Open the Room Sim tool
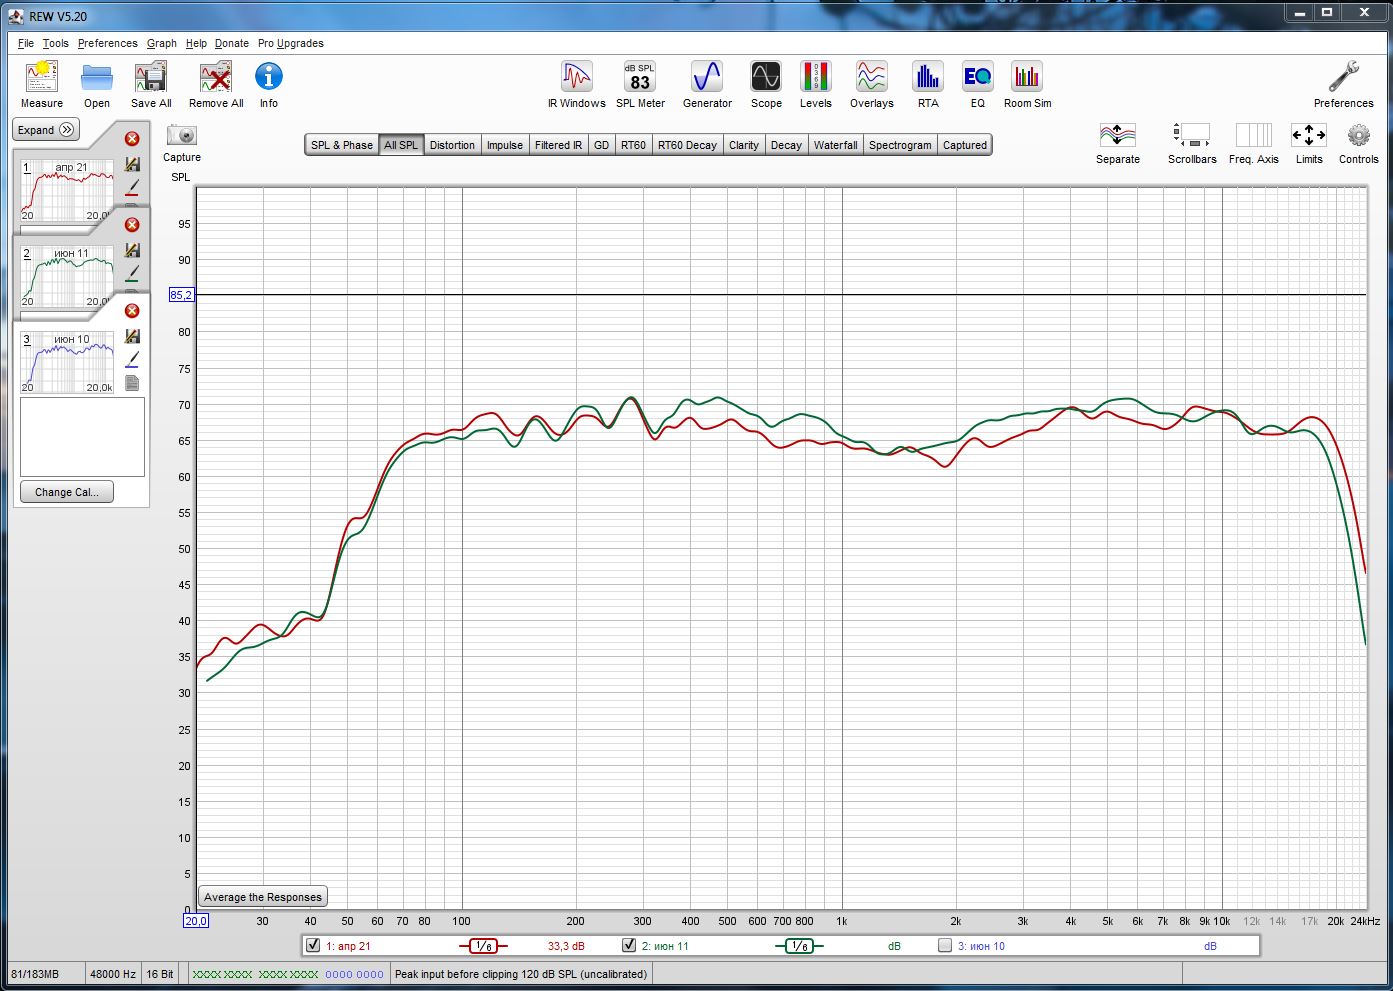Image resolution: width=1393 pixels, height=991 pixels. (x=1027, y=78)
